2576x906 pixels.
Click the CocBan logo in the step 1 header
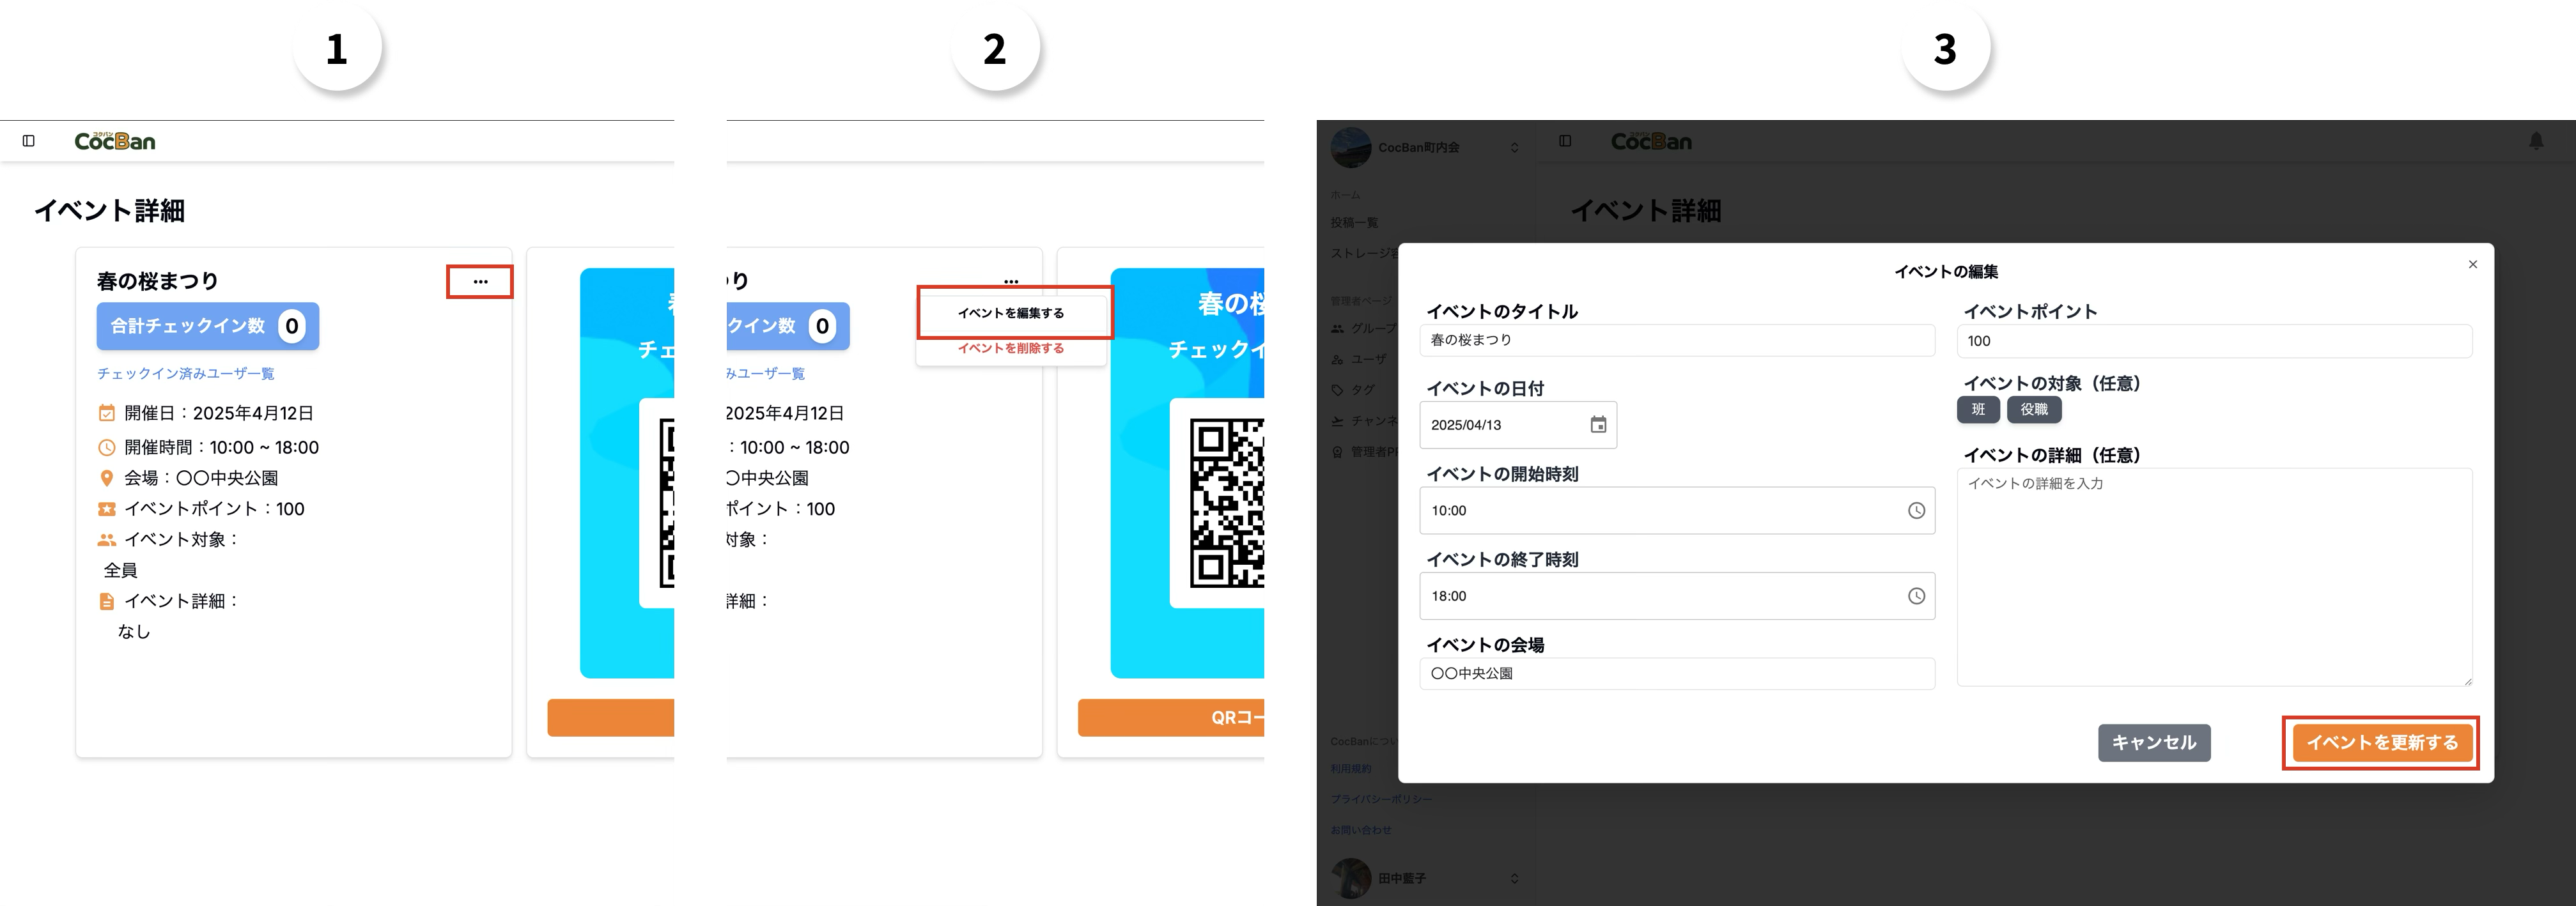pyautogui.click(x=115, y=141)
